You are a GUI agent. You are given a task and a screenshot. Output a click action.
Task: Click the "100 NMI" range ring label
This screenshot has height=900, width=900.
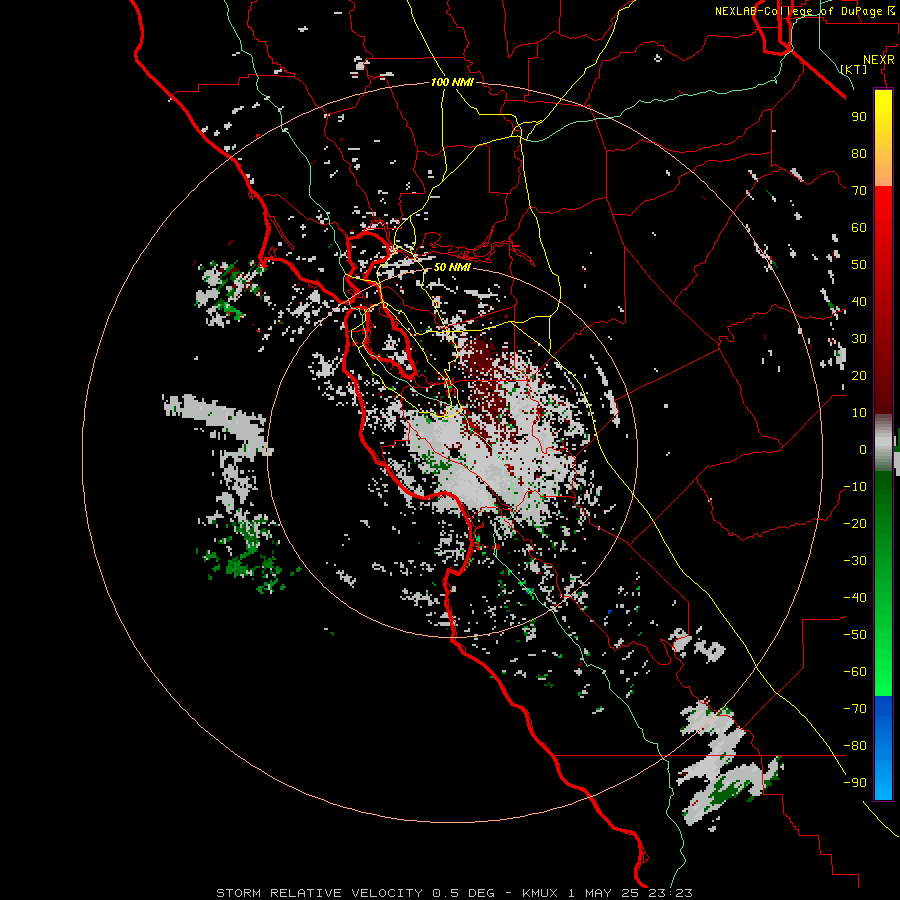(452, 82)
